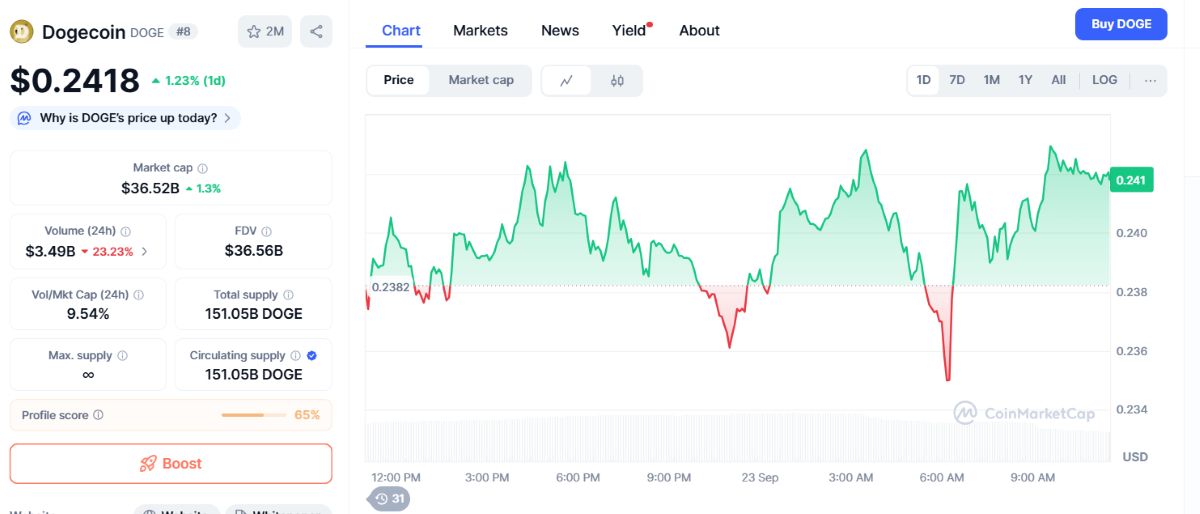Screen dimensions: 1200x514
Task: Select Price chart mode
Action: pos(398,80)
